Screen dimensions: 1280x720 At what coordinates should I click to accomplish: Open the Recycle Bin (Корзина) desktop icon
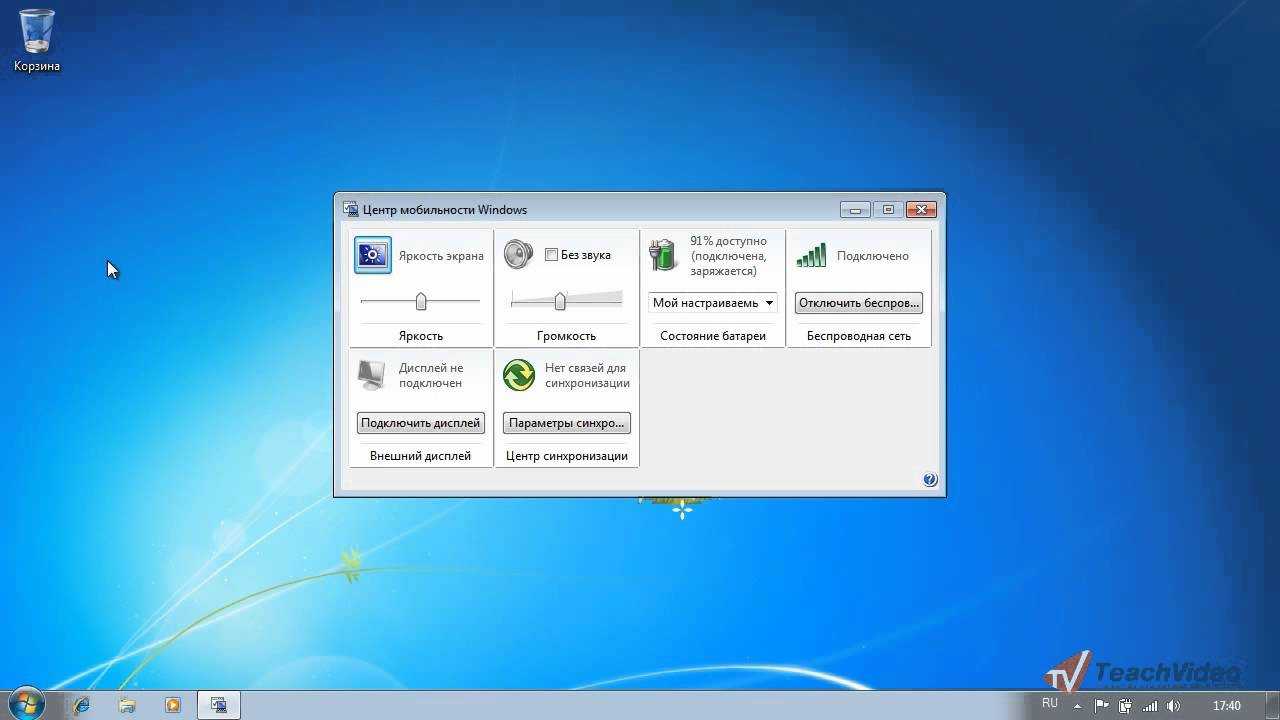pyautogui.click(x=37, y=41)
